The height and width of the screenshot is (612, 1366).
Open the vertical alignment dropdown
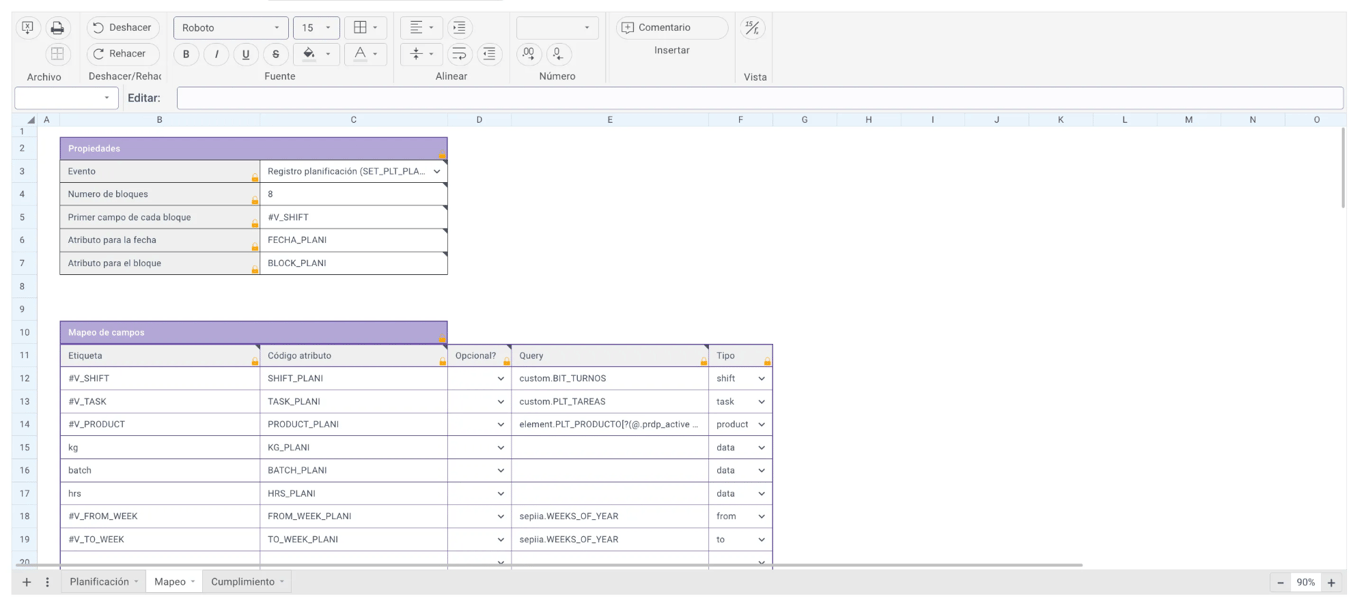point(422,54)
